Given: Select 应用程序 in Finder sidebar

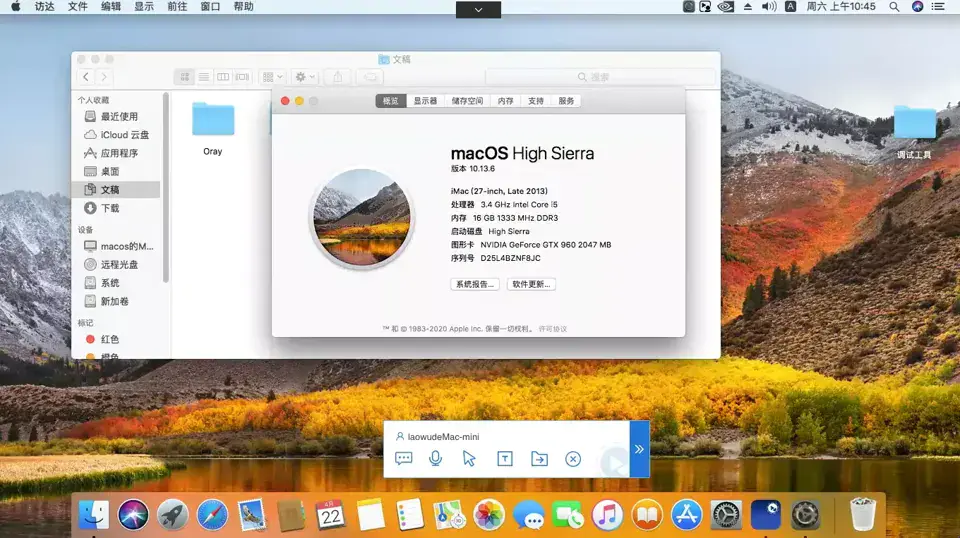Looking at the screenshot, I should pyautogui.click(x=118, y=153).
